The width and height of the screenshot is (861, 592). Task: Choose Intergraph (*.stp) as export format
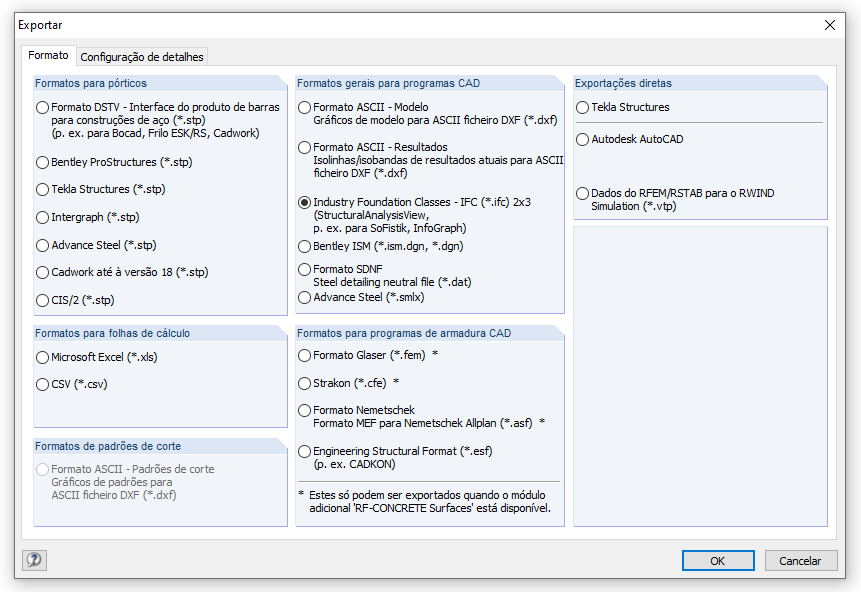(43, 216)
